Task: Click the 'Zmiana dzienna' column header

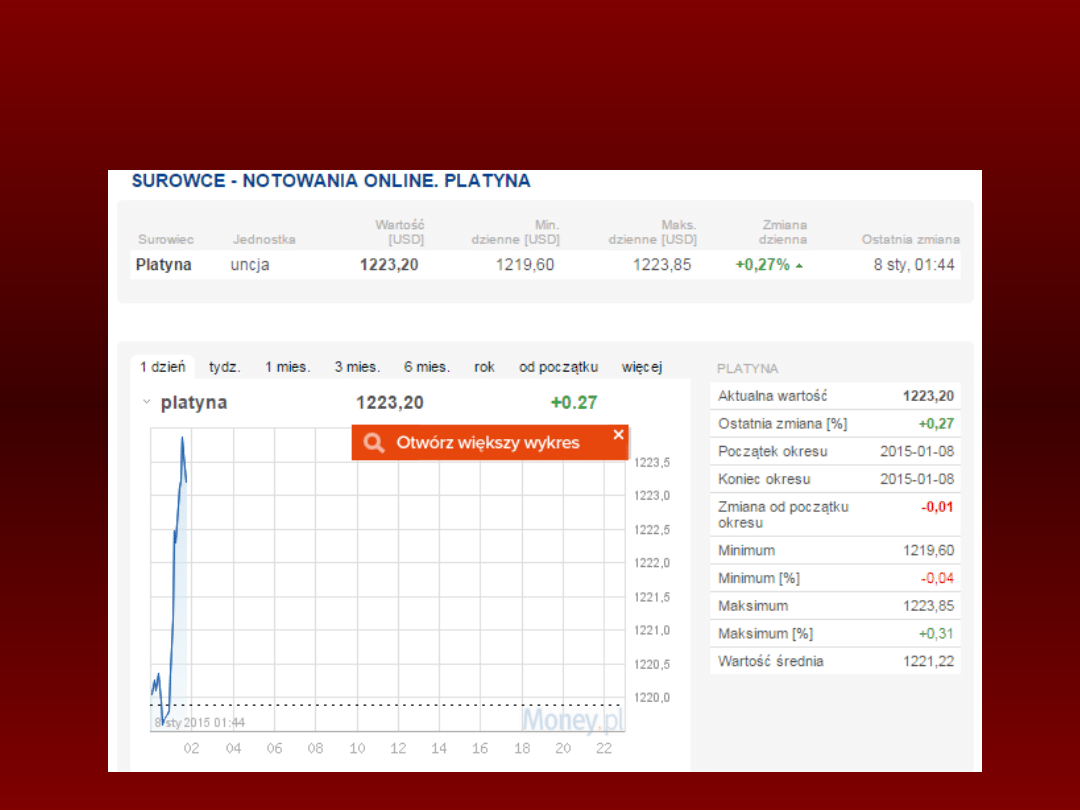Action: point(782,232)
